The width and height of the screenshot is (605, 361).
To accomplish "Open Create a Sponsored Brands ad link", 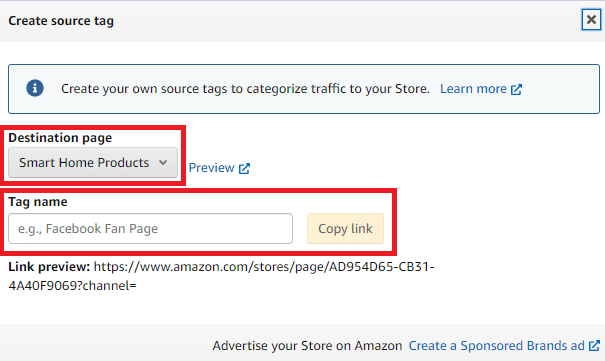I will (497, 346).
